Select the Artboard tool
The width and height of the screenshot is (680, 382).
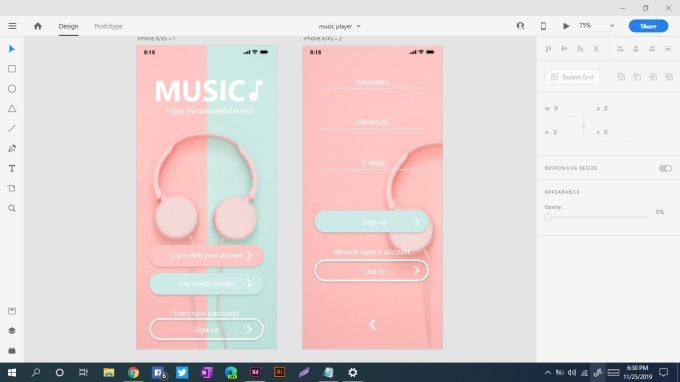pos(12,188)
